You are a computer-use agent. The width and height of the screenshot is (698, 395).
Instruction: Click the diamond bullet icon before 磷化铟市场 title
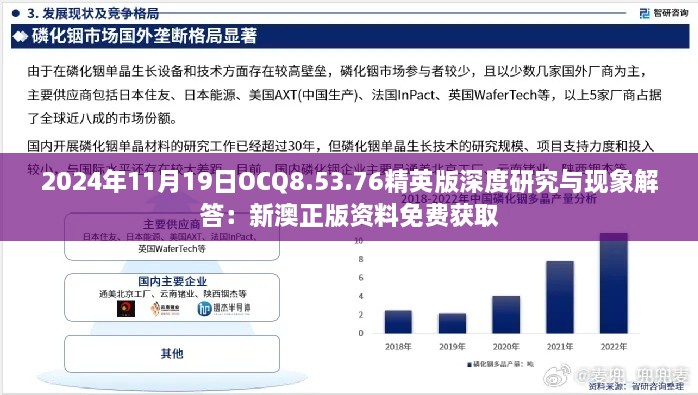[20, 37]
